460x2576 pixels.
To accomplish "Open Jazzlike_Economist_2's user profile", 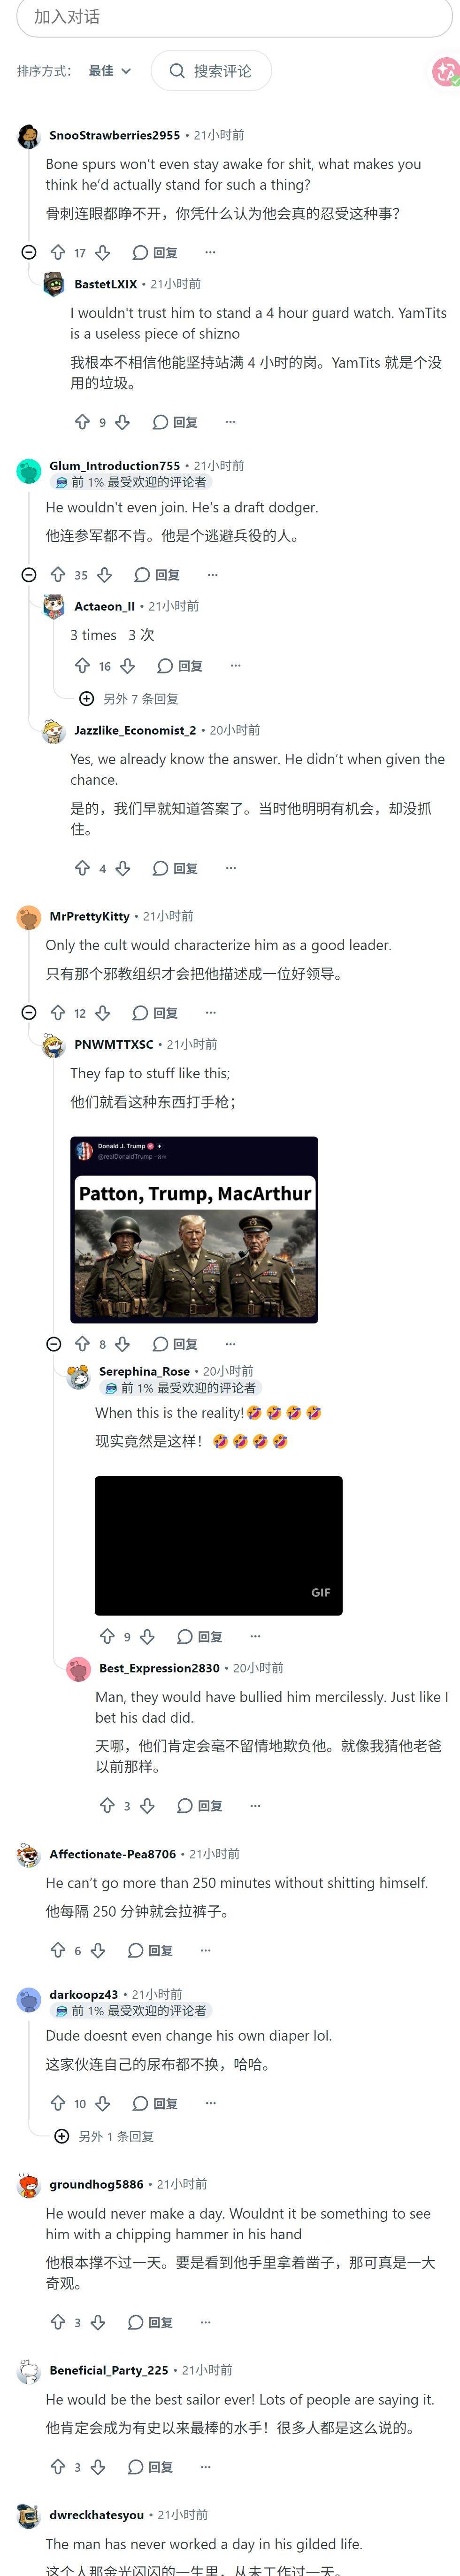I will click(x=135, y=730).
